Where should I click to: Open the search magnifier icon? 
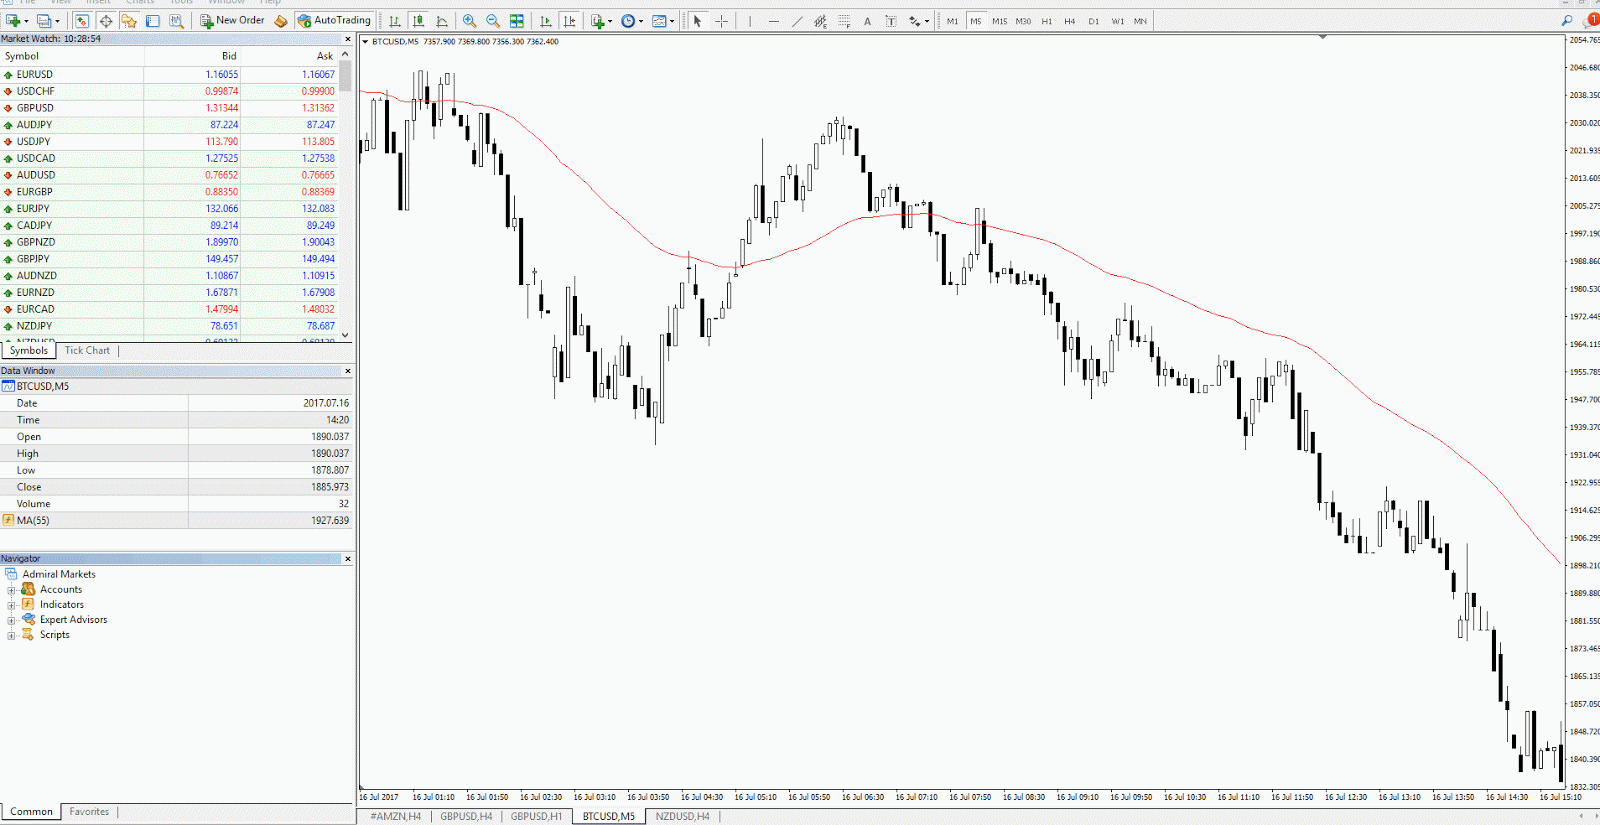[1567, 20]
